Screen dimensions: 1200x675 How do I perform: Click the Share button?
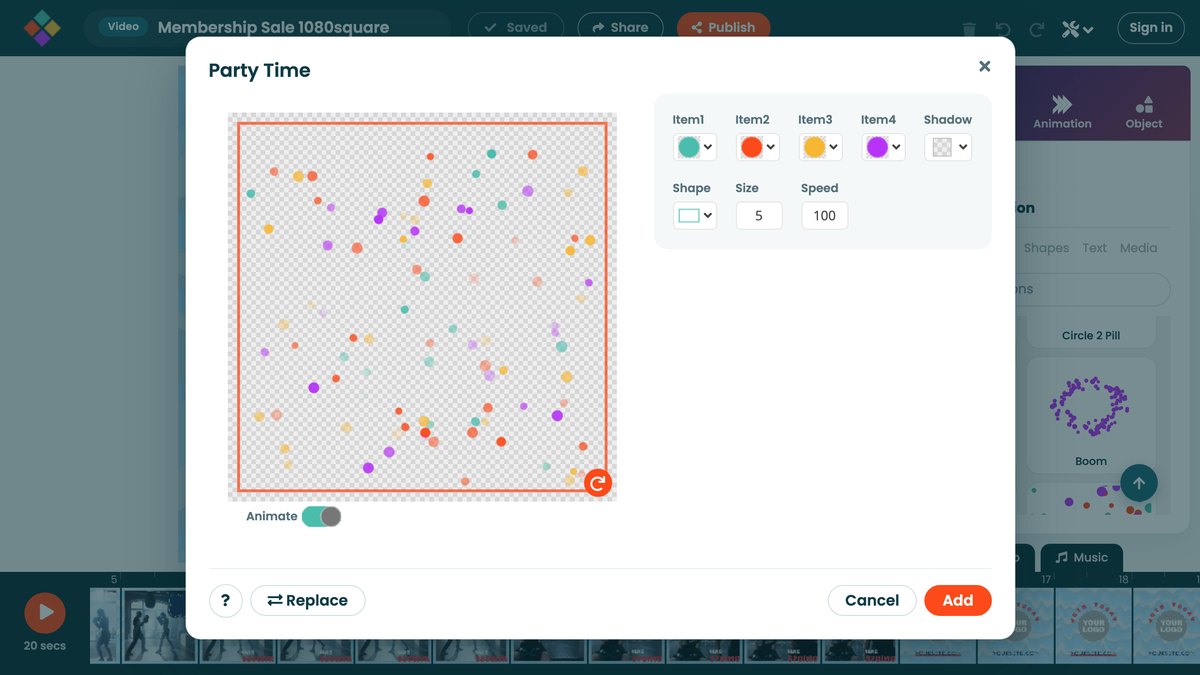[x=620, y=27]
